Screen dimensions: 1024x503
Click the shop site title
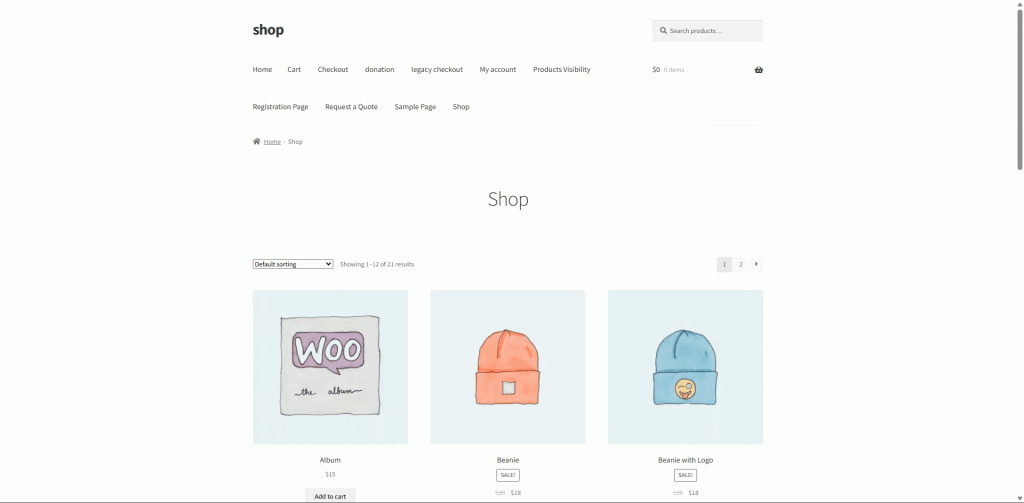click(268, 30)
